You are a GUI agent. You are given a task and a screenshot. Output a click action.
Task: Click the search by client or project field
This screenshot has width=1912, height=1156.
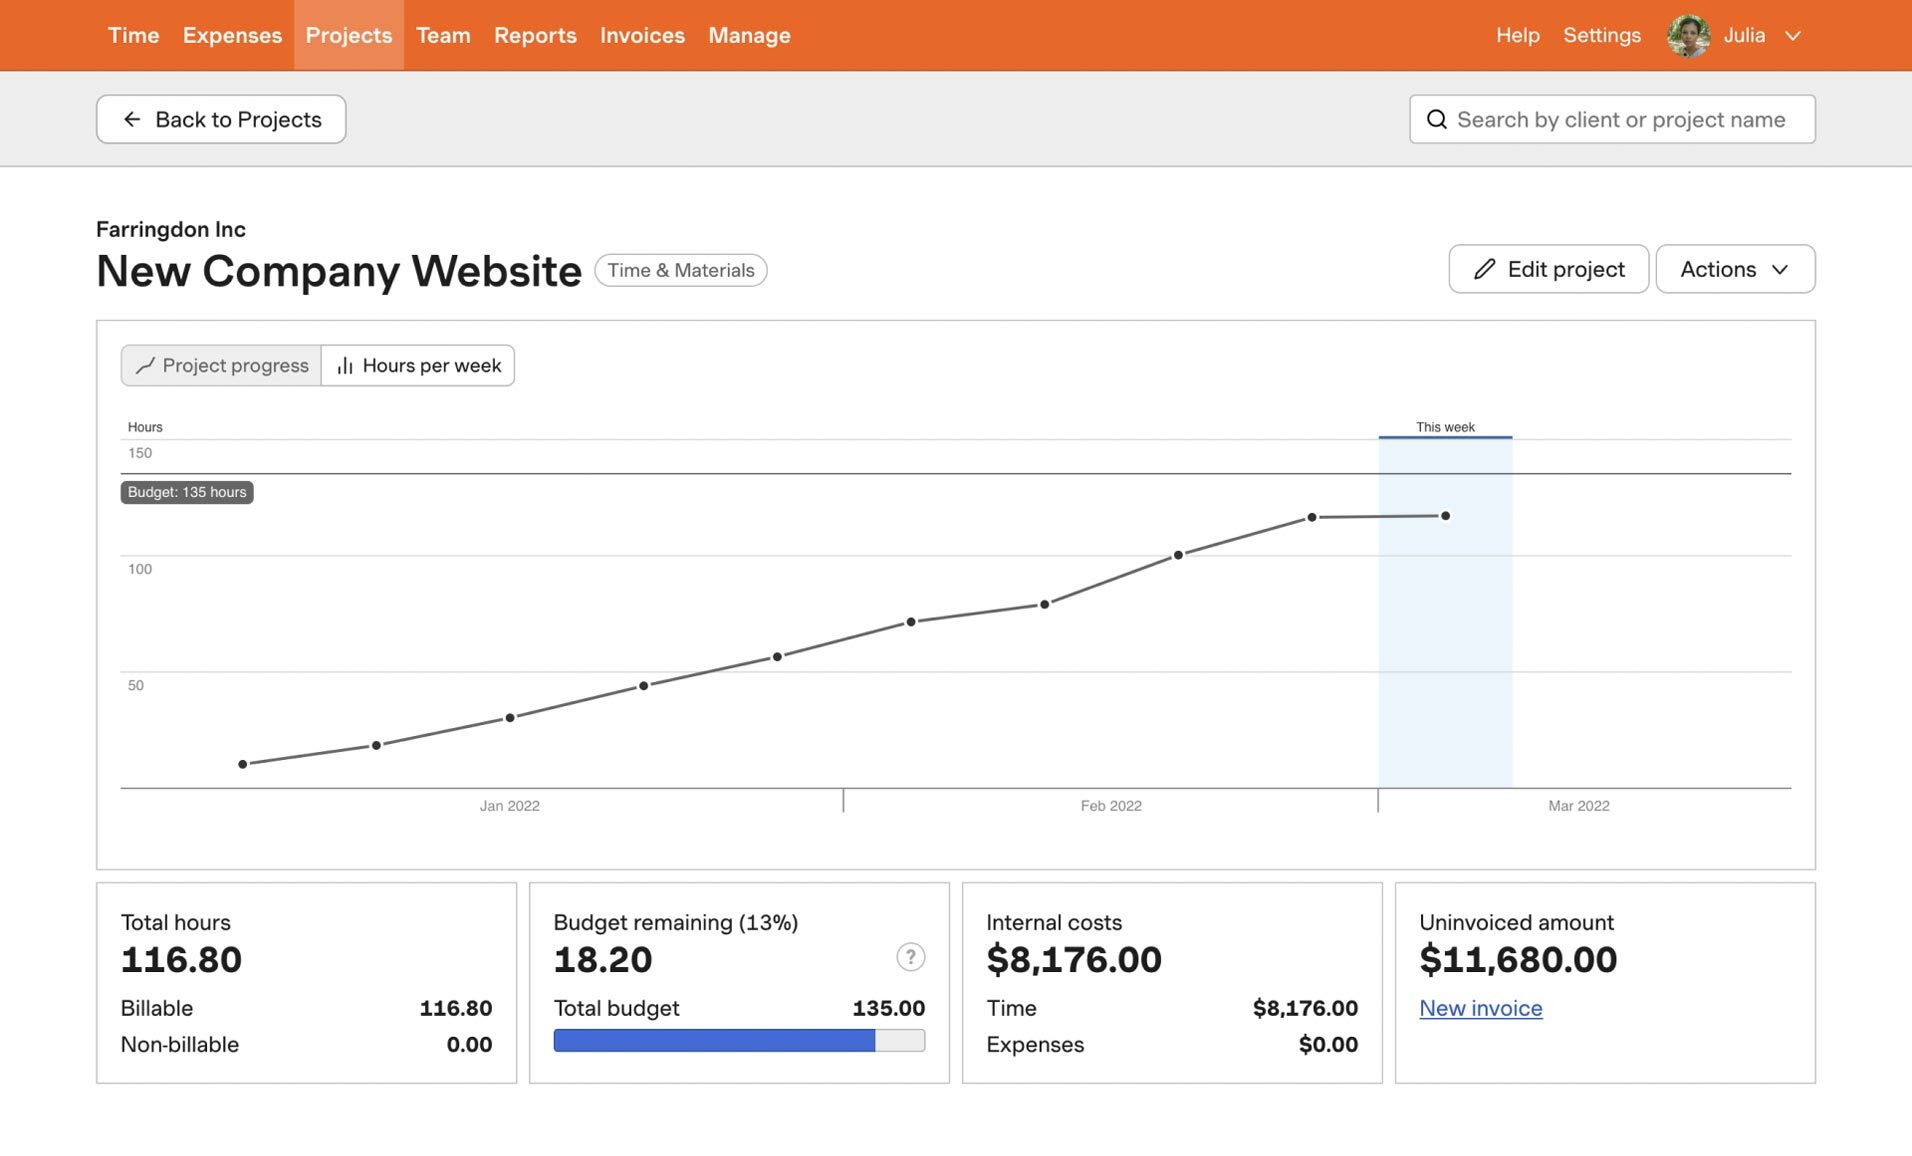(1612, 119)
